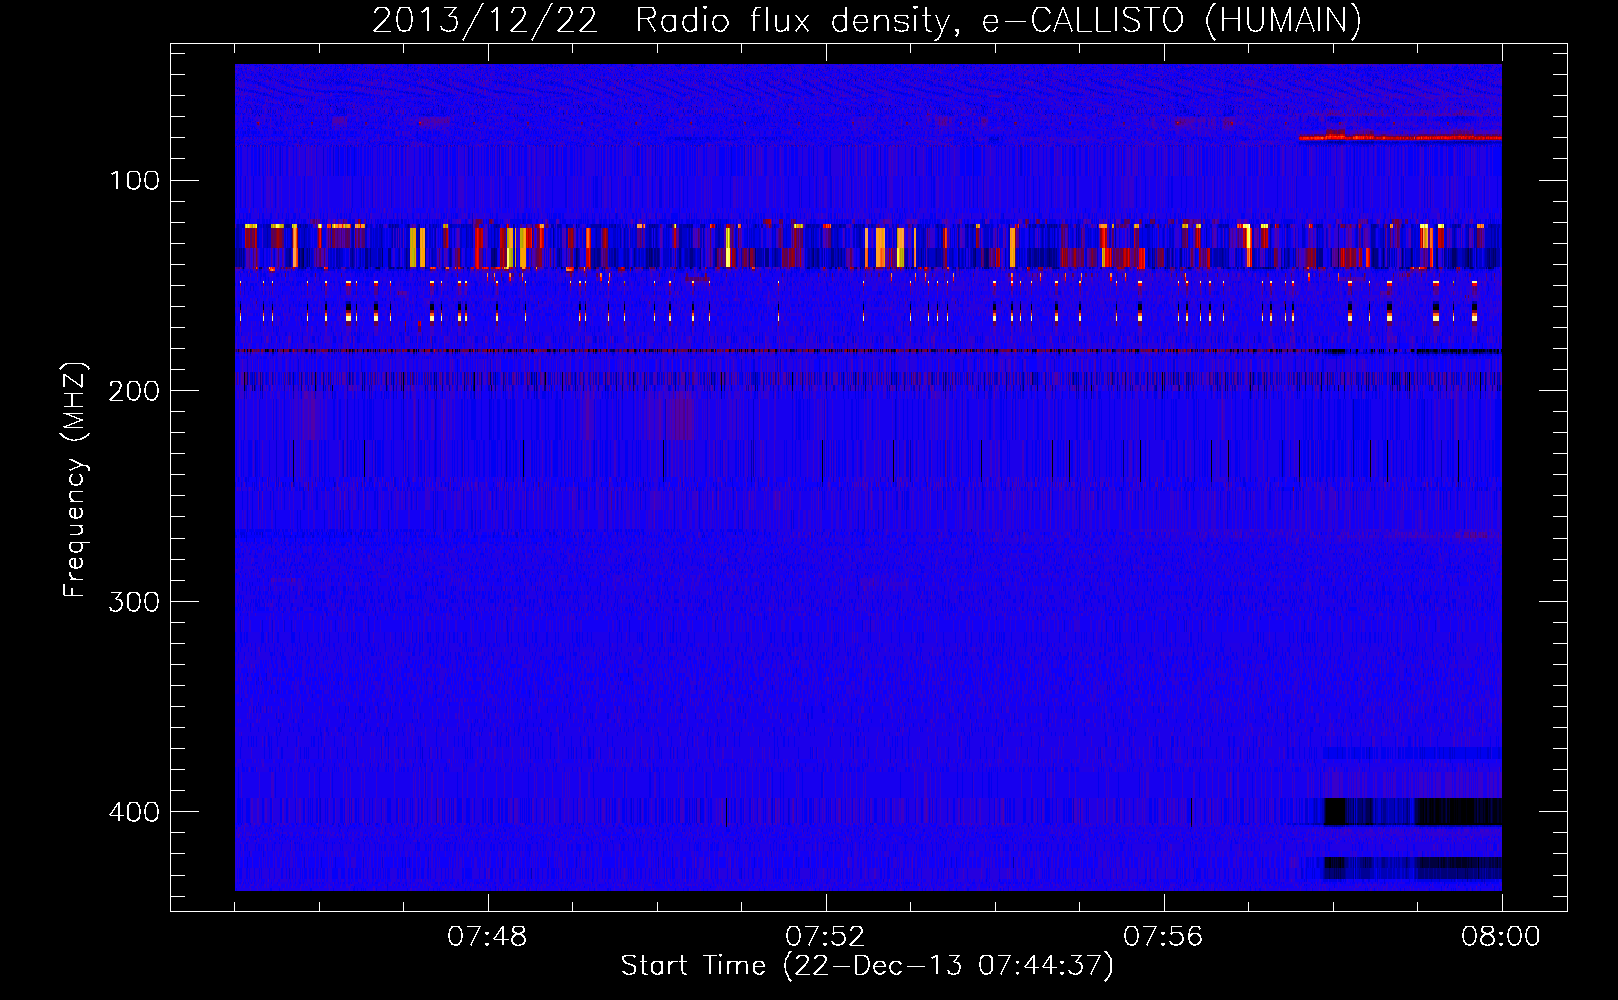This screenshot has width=1618, height=1000.
Task: Click the '100' frequency axis label
Action: click(134, 180)
